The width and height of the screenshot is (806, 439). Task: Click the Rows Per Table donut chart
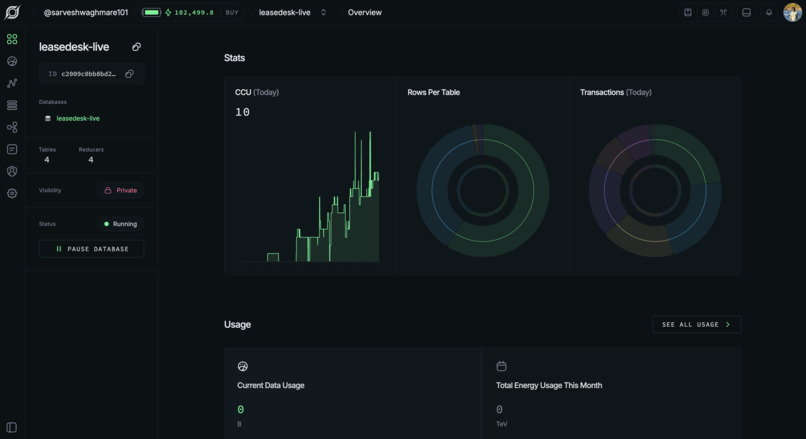pos(482,190)
